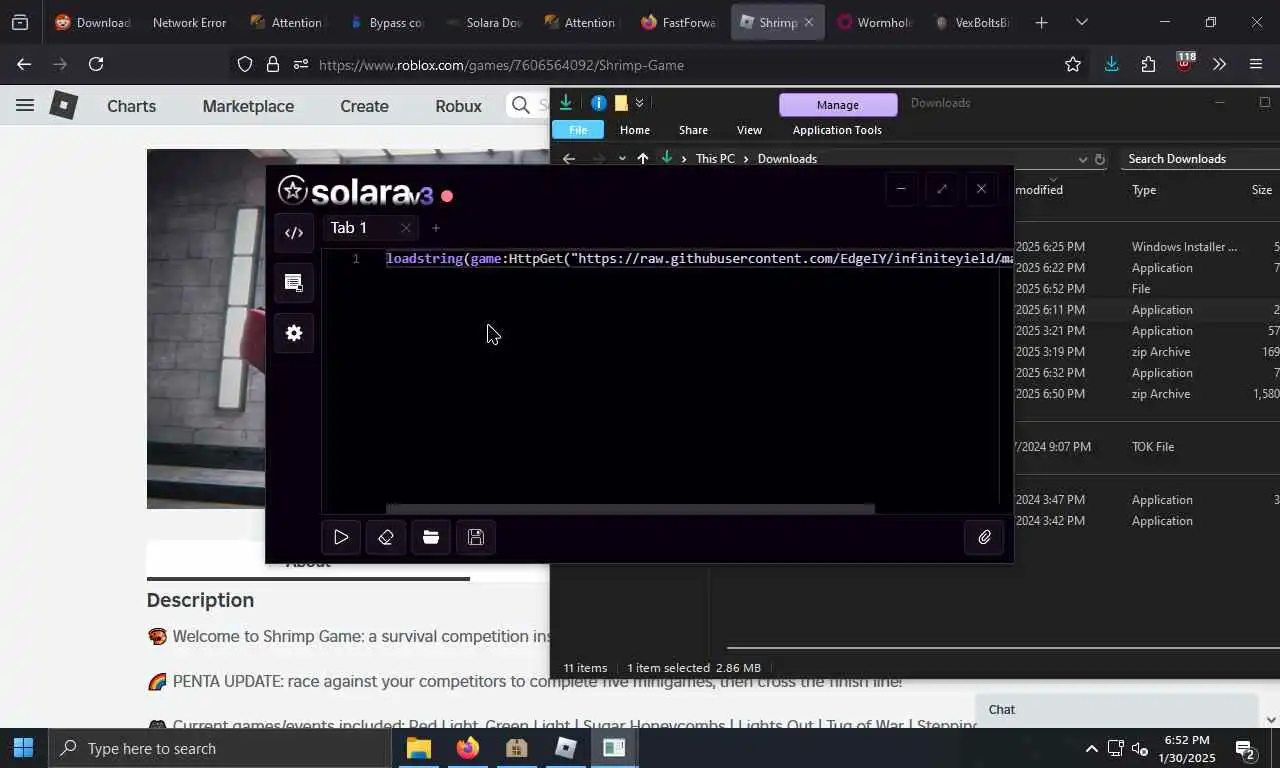Click the properties icon in Explorer quick access toolbar

[598, 103]
